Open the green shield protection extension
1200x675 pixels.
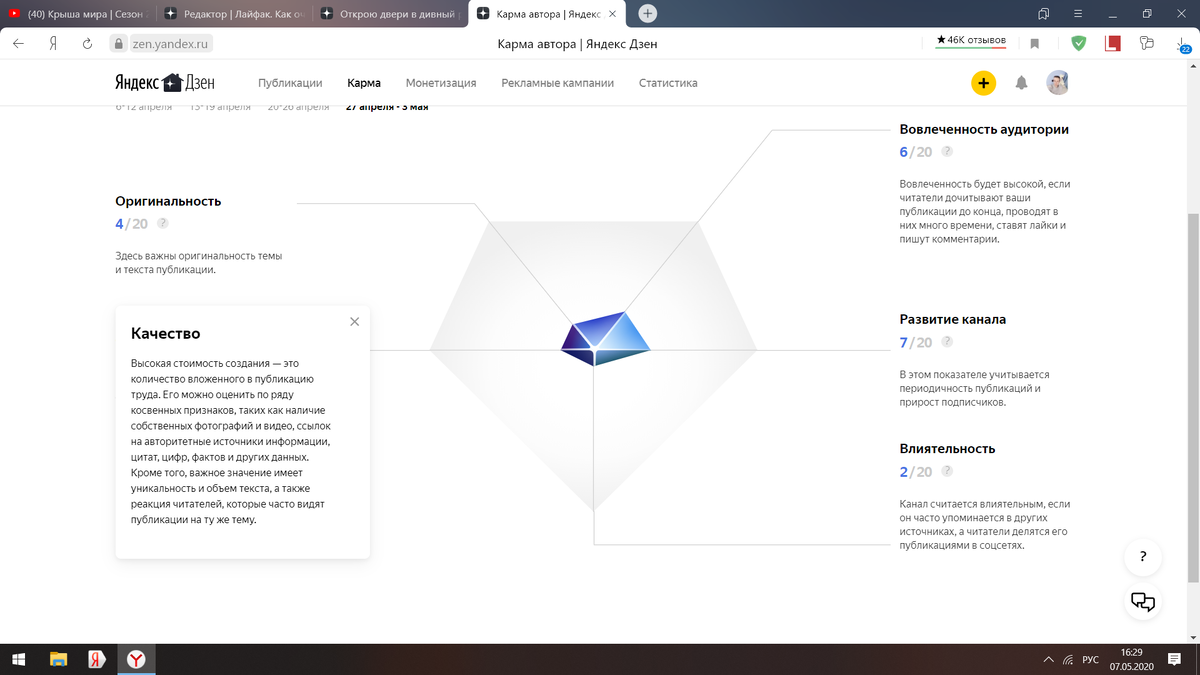pyautogui.click(x=1079, y=43)
